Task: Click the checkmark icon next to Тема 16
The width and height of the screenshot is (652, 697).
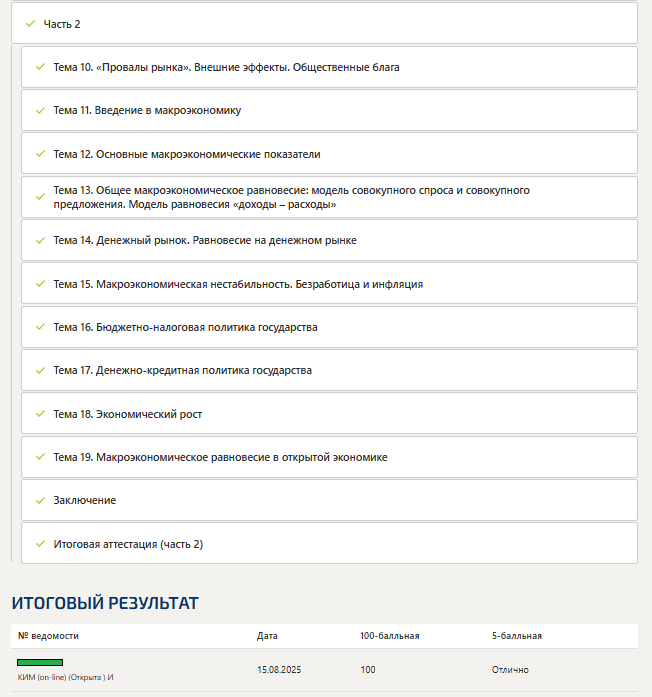Action: pyautogui.click(x=40, y=327)
